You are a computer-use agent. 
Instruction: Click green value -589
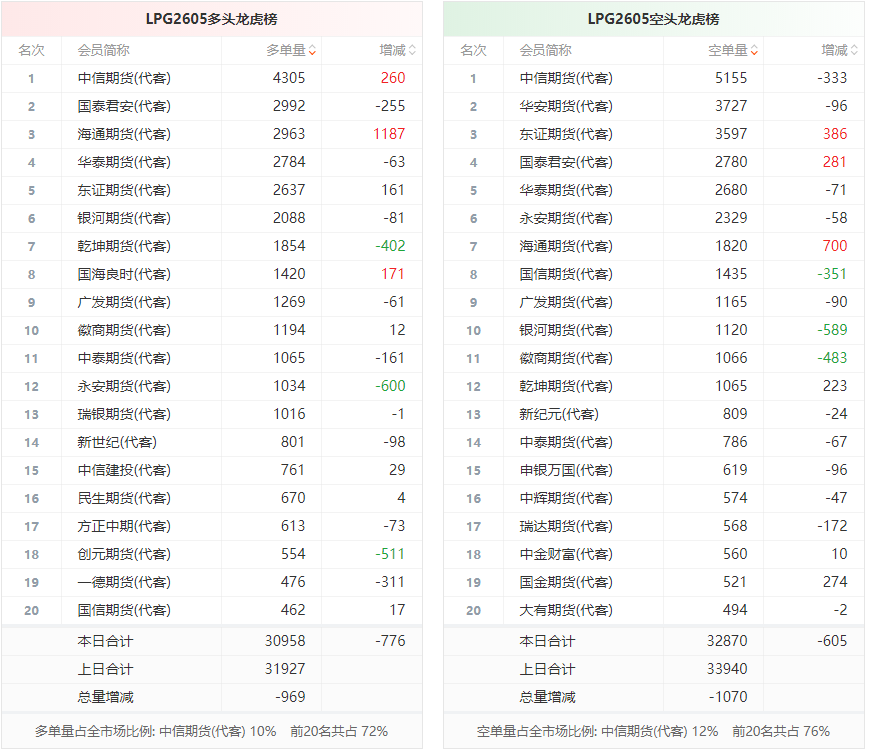833,330
